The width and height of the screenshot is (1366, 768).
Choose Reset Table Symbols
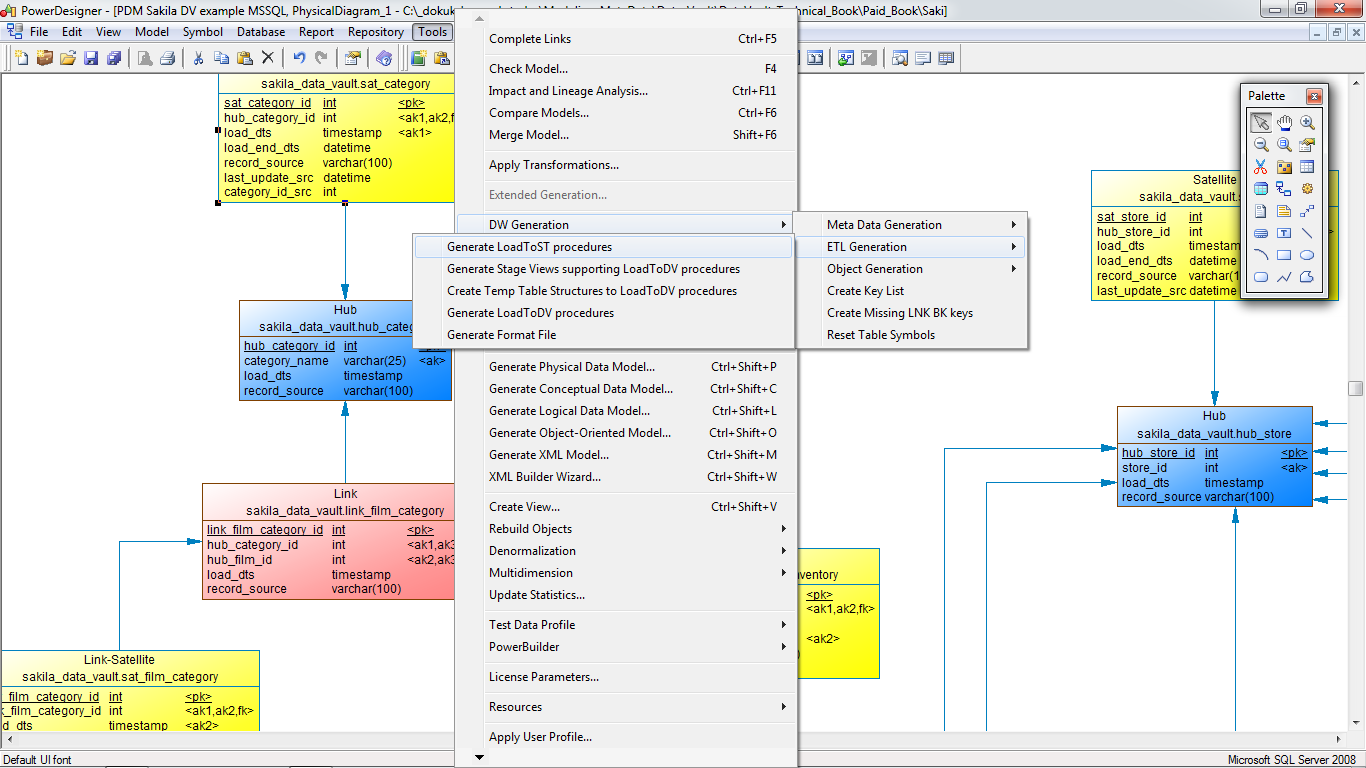click(x=911, y=335)
